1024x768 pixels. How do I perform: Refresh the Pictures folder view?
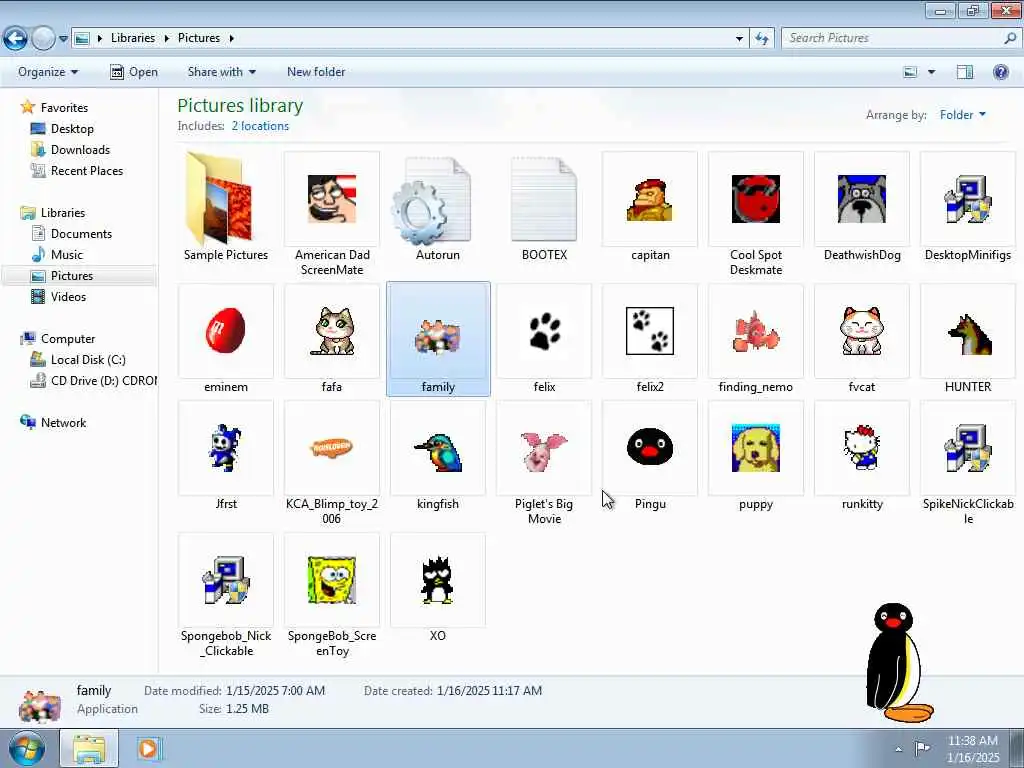(761, 39)
